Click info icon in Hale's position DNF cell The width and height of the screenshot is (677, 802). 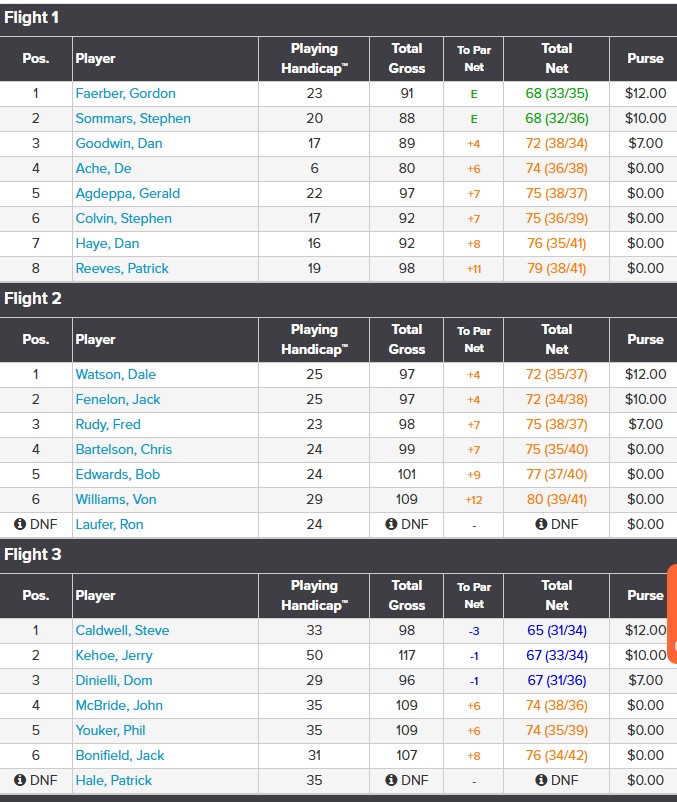20,780
